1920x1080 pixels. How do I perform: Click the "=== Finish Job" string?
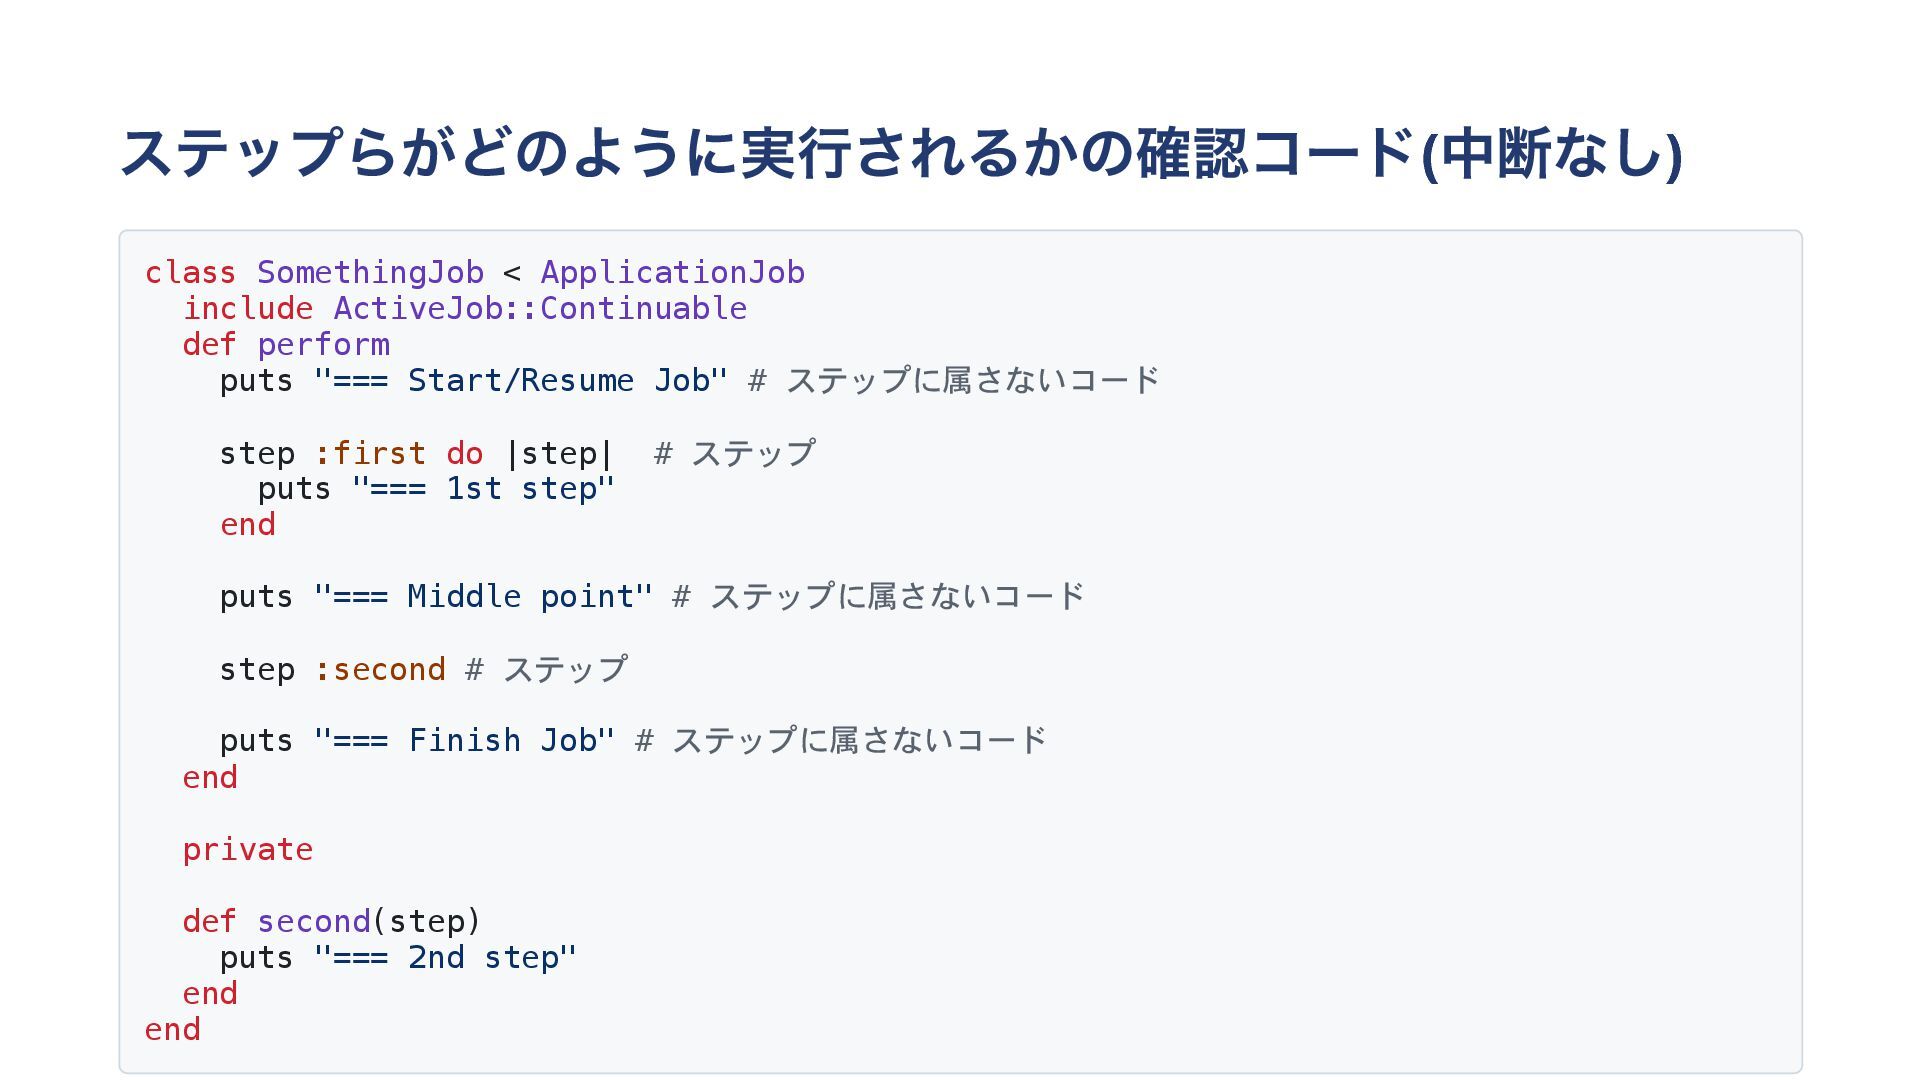click(x=464, y=741)
